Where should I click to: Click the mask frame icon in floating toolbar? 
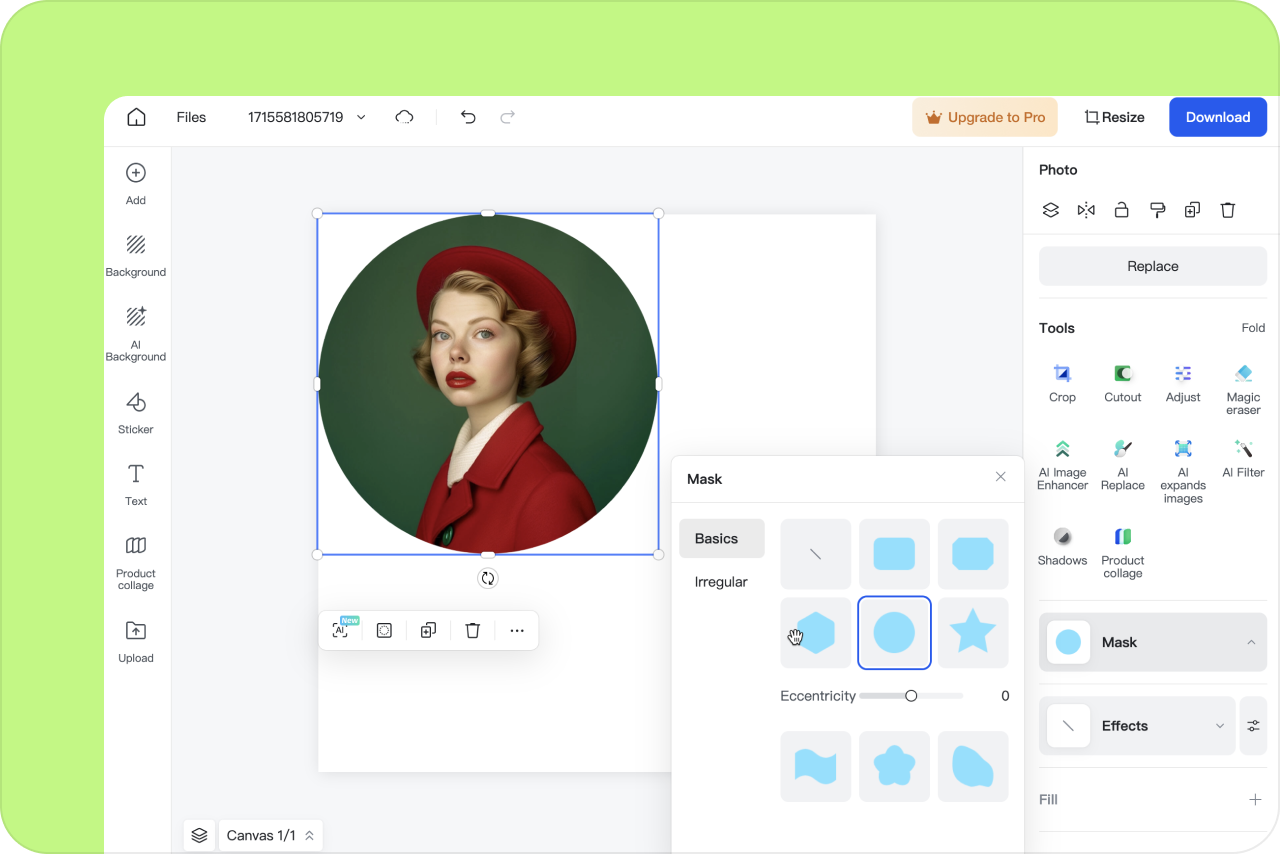click(x=384, y=630)
